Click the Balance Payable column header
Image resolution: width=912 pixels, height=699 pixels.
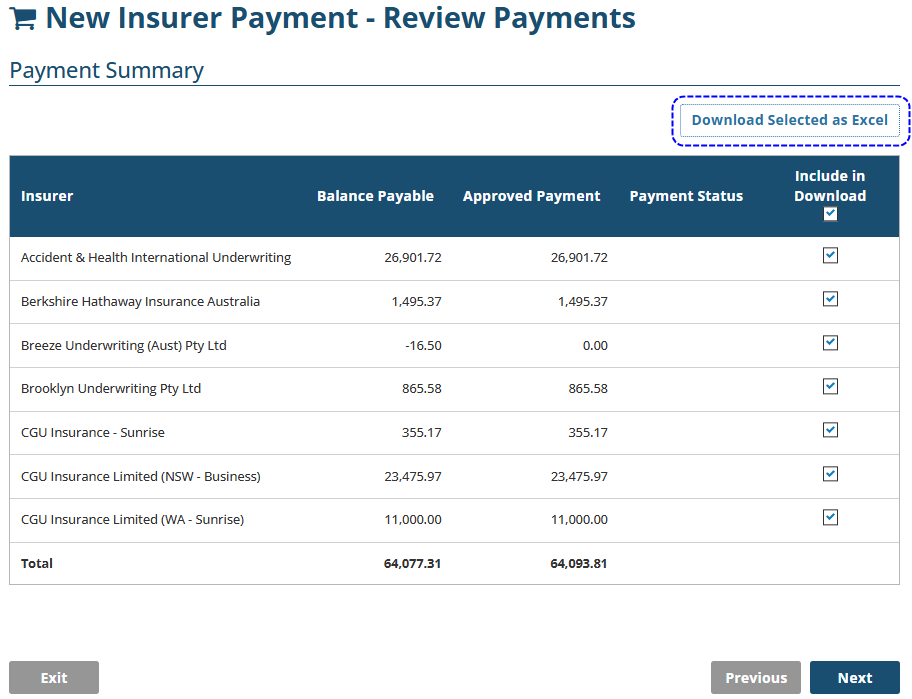click(x=375, y=196)
